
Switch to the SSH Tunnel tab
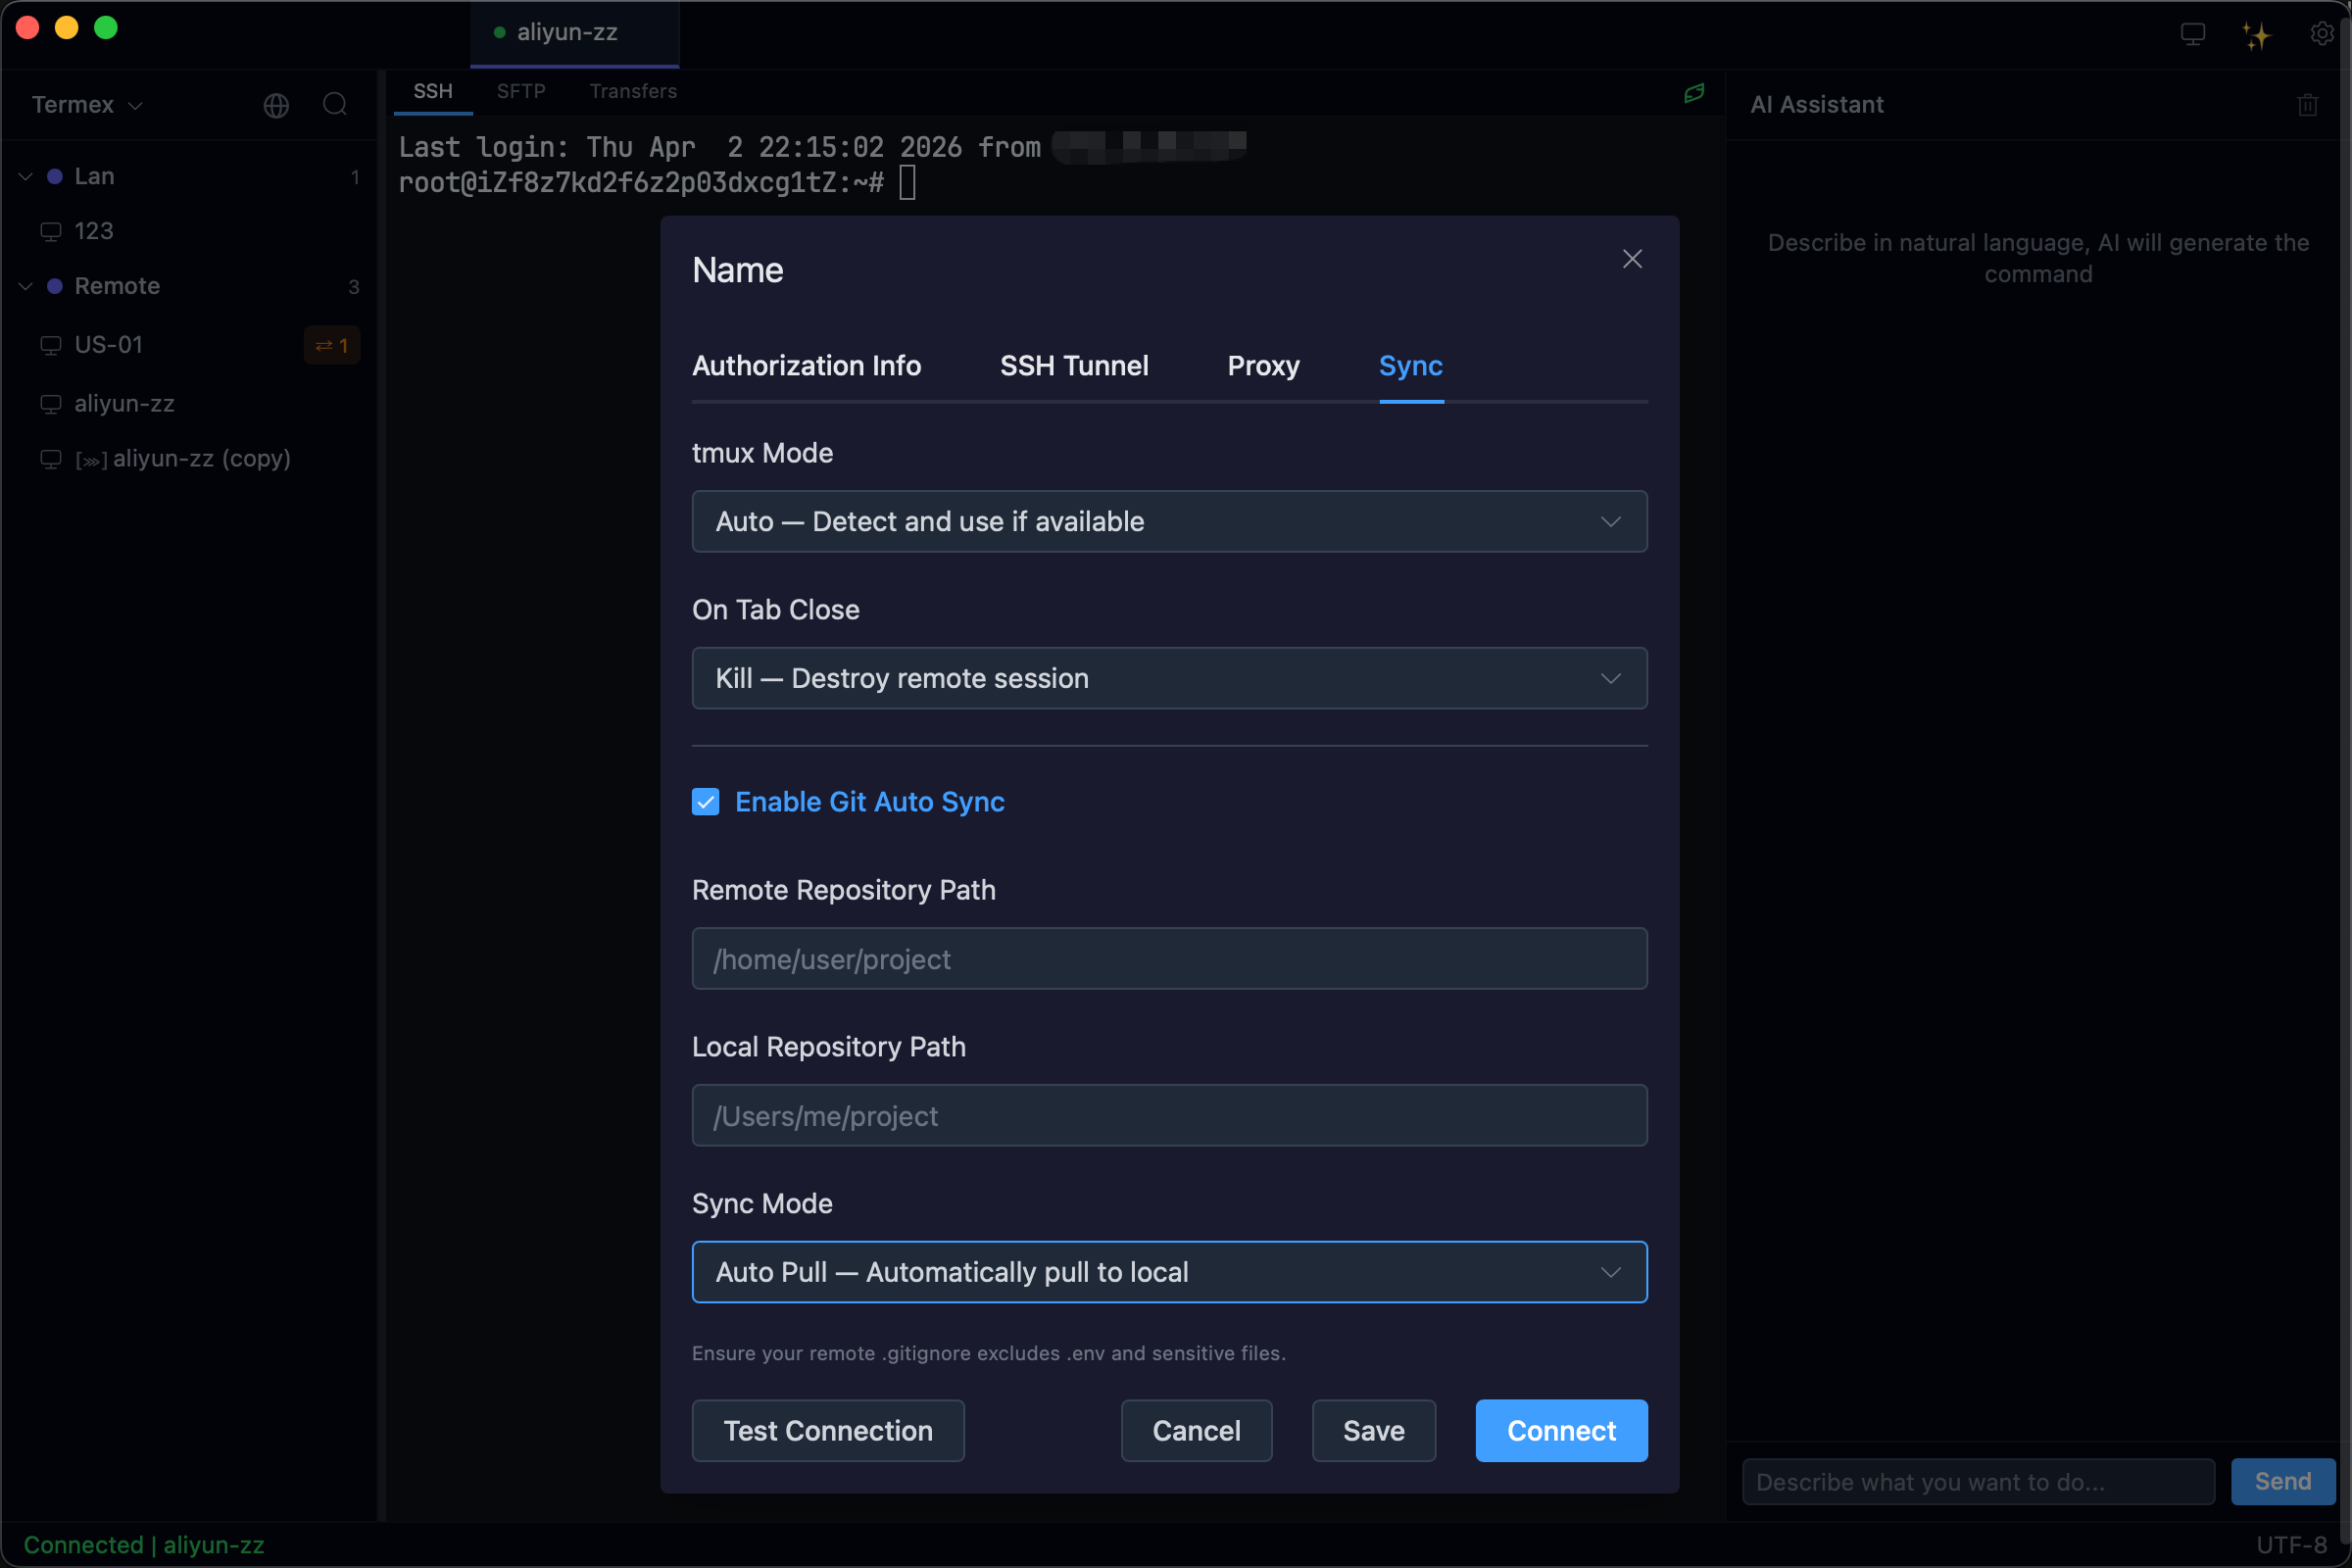coord(1074,366)
